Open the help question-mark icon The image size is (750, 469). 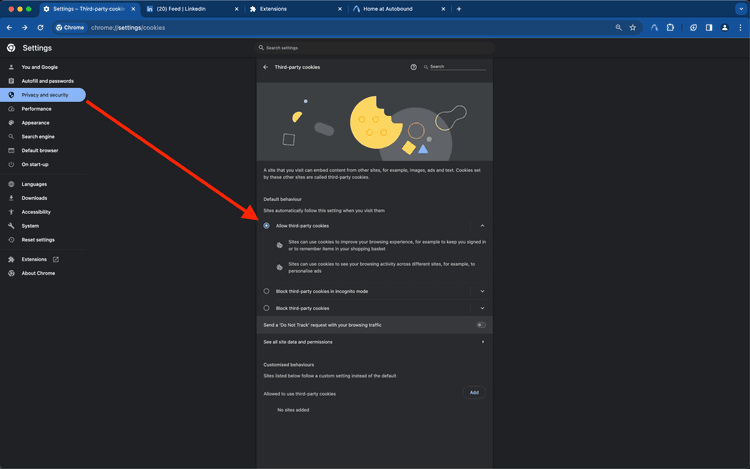click(x=413, y=67)
